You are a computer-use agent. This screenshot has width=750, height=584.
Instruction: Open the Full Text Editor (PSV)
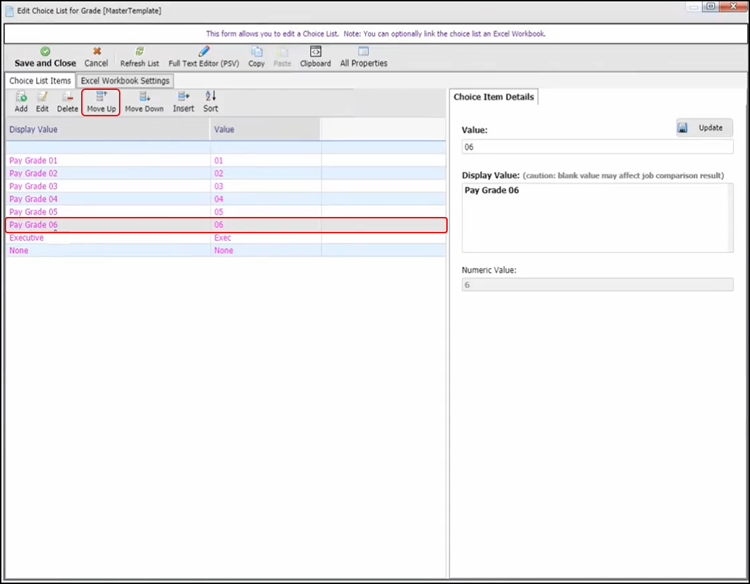coord(204,51)
